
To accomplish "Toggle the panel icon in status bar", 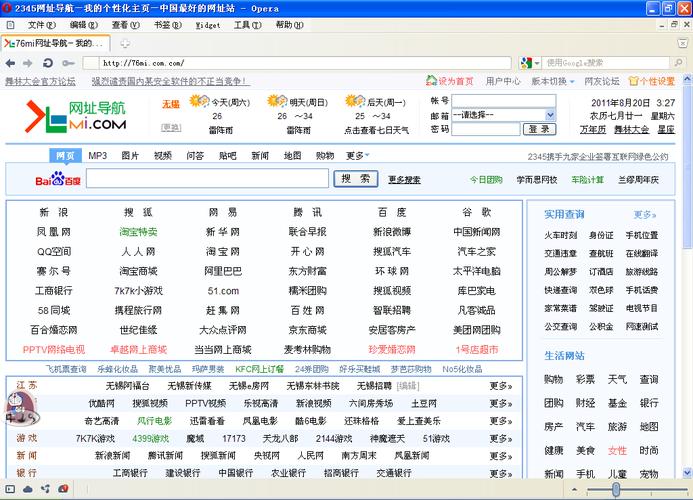I will [x=10, y=489].
